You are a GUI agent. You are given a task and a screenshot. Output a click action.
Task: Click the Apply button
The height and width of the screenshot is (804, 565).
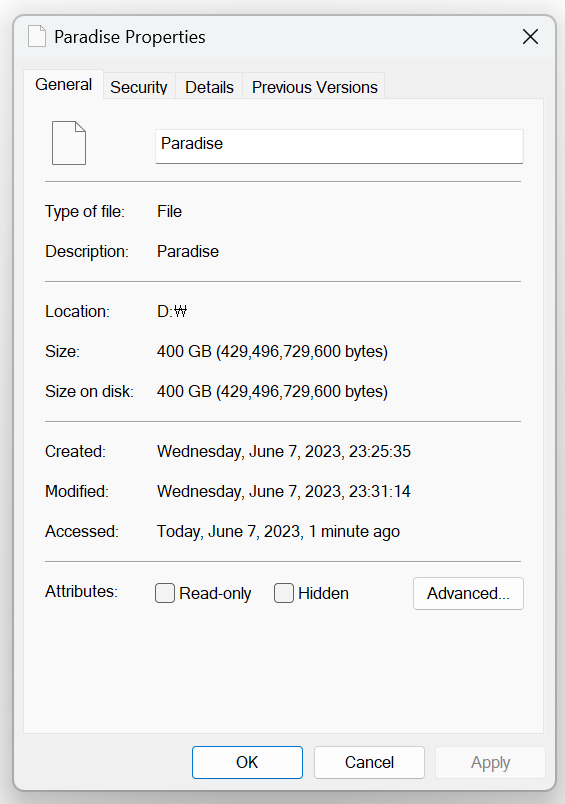[490, 762]
